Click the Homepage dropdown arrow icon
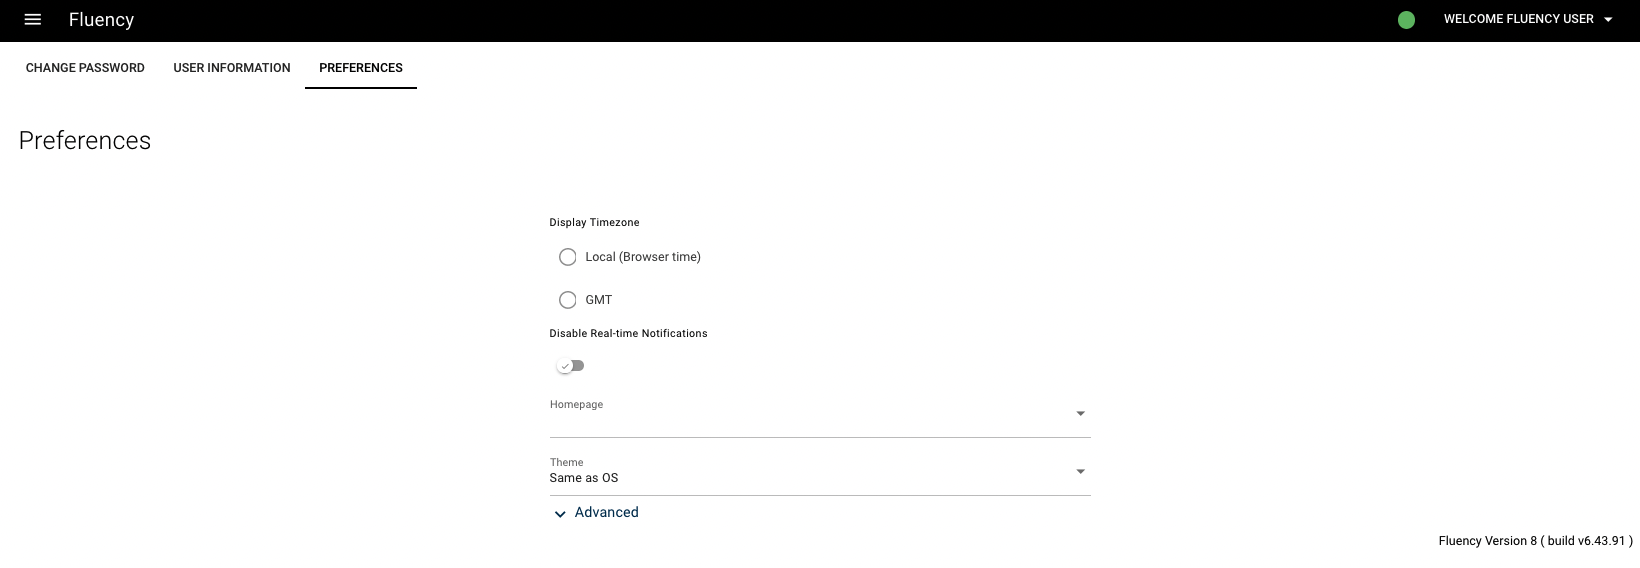Screen dimensions: 1640x568 tap(1080, 414)
